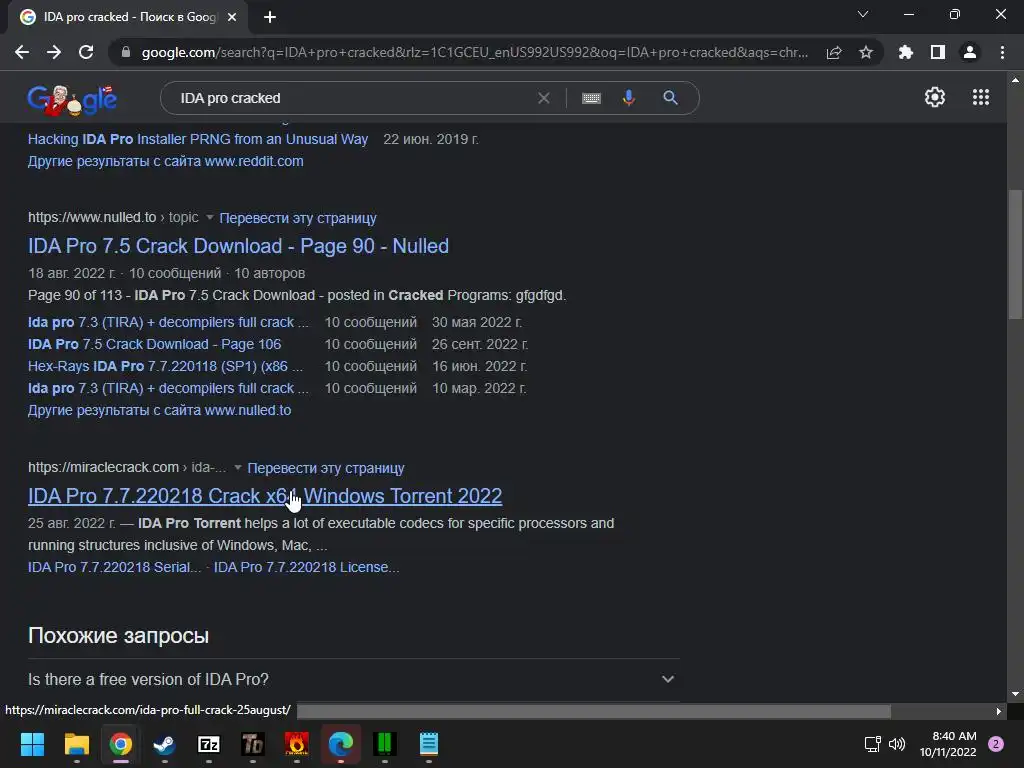Start a voice search with the microphone

(629, 98)
